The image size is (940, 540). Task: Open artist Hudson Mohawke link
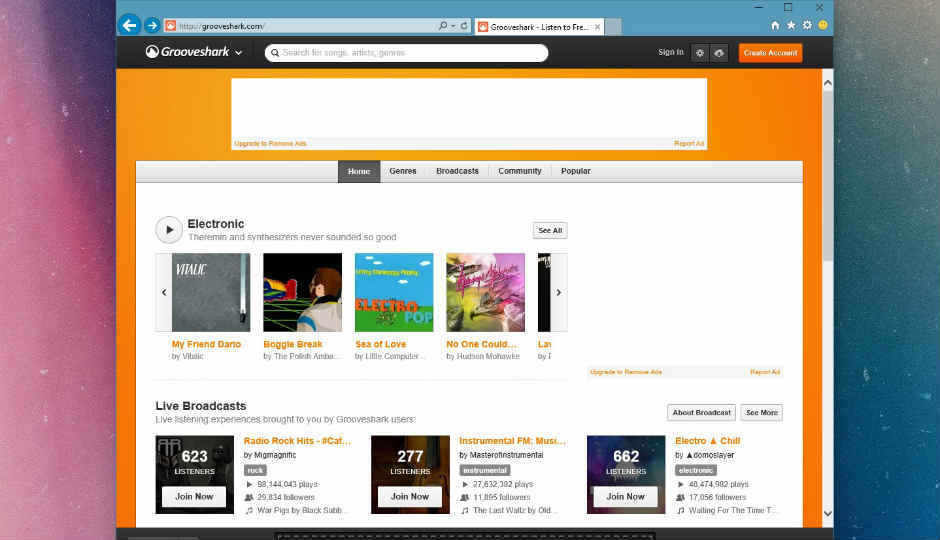click(x=489, y=357)
